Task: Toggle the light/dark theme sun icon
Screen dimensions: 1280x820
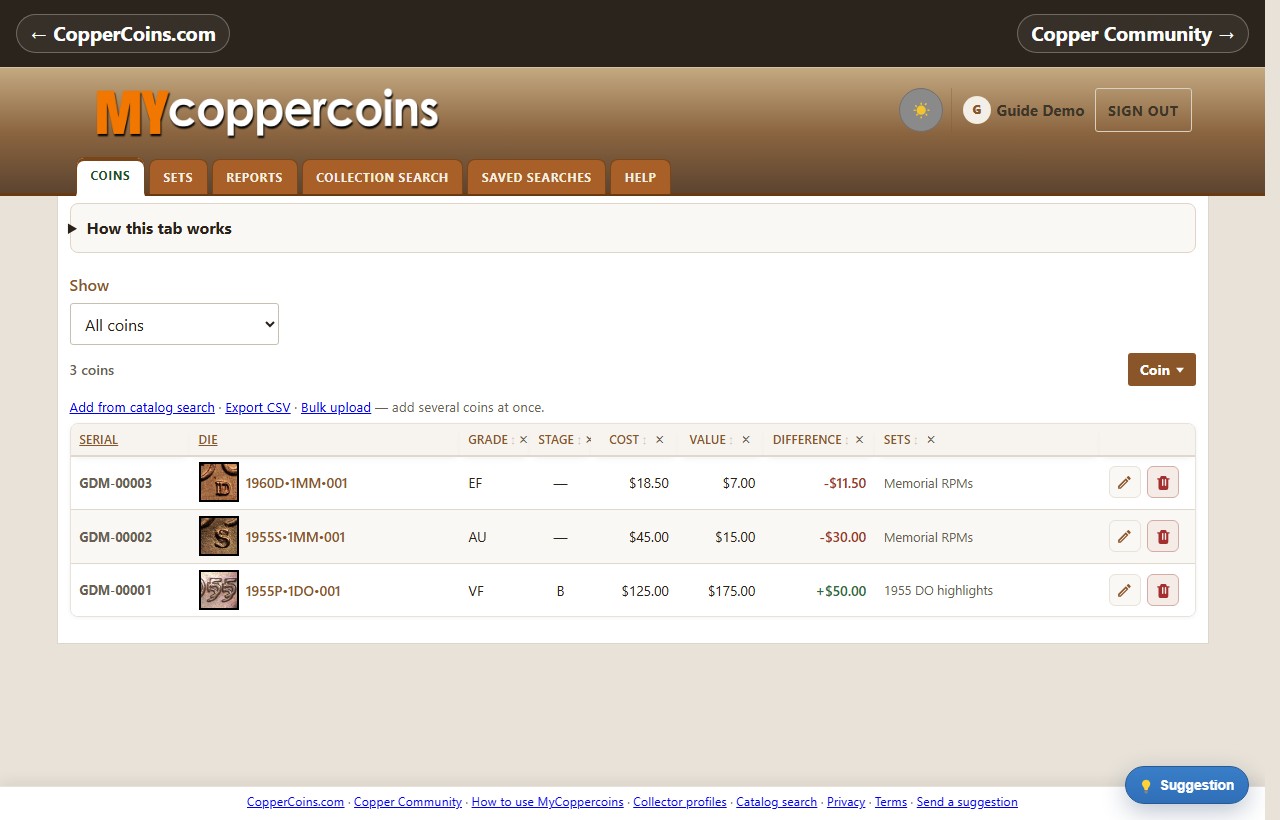Action: 921,110
